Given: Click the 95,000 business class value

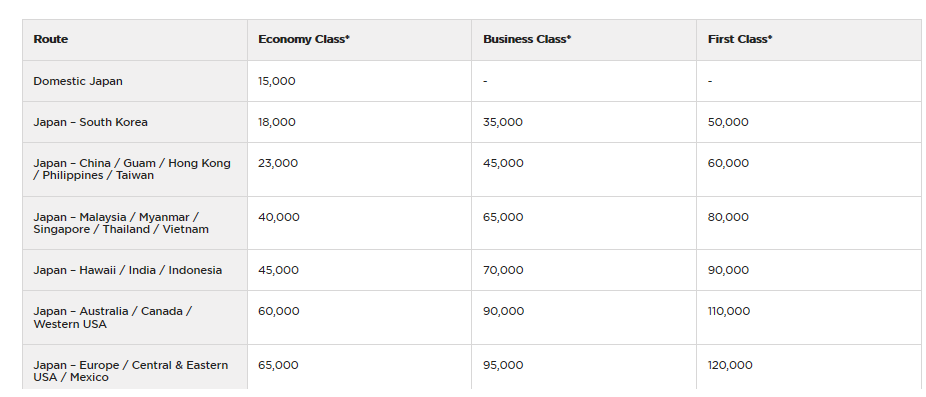Looking at the screenshot, I should pos(503,365).
